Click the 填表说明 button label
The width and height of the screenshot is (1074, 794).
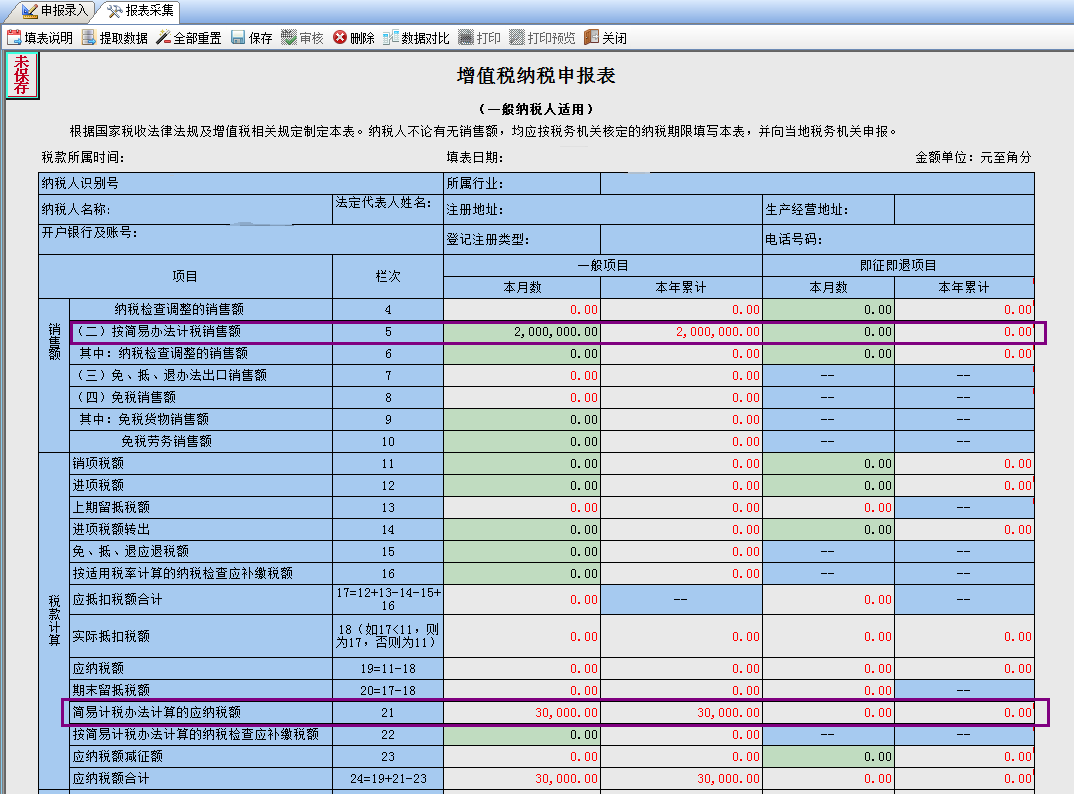pyautogui.click(x=48, y=38)
